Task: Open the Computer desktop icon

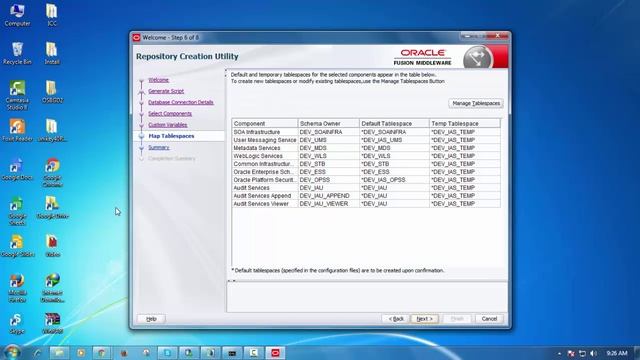Action: tap(17, 15)
